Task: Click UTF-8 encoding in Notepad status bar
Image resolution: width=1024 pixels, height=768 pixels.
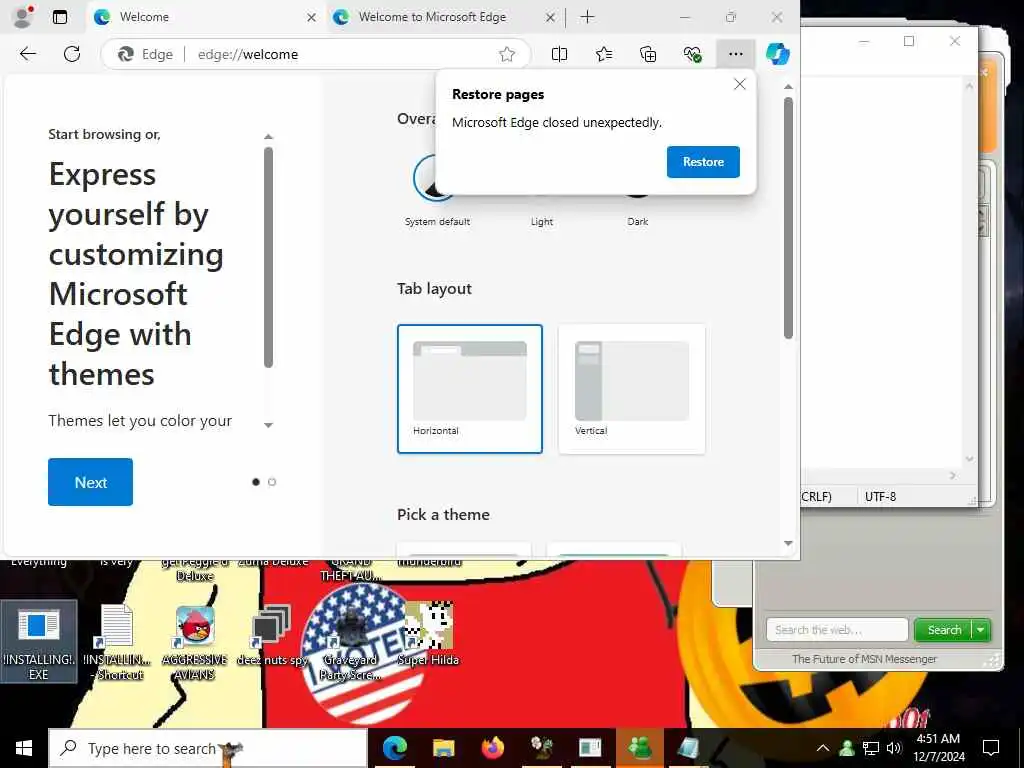Action: (880, 497)
